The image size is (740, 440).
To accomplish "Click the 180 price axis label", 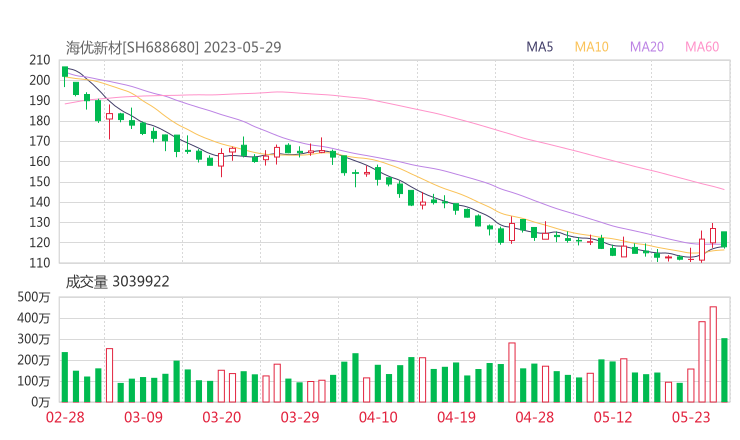I will pyautogui.click(x=40, y=121).
